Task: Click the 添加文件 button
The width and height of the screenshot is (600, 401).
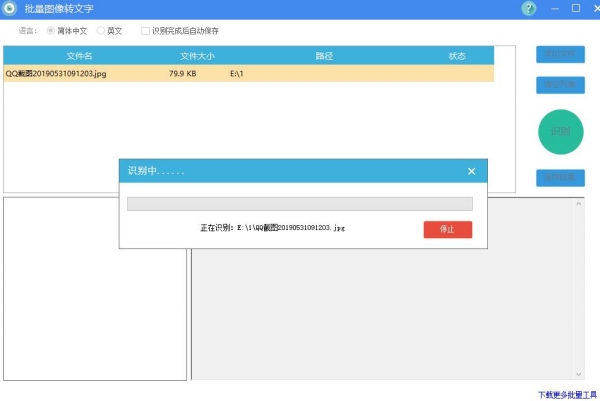Action: [560, 54]
